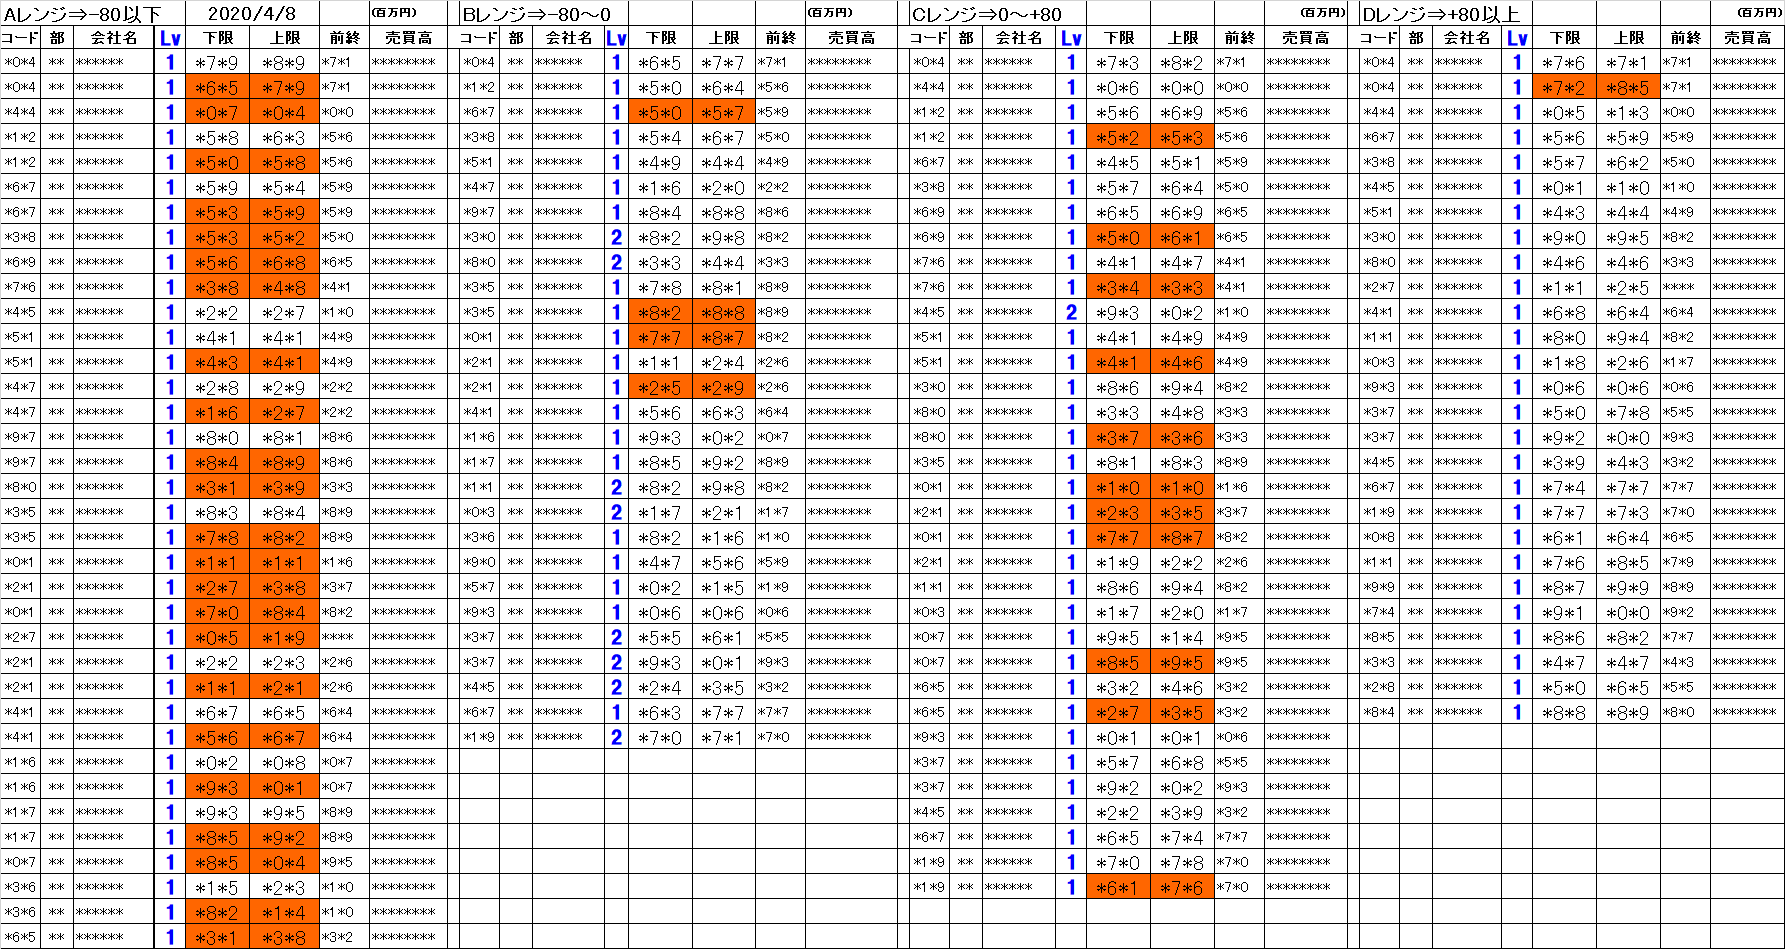Select the コード header in the Bレンジ table
The image size is (1785, 949).
point(479,38)
